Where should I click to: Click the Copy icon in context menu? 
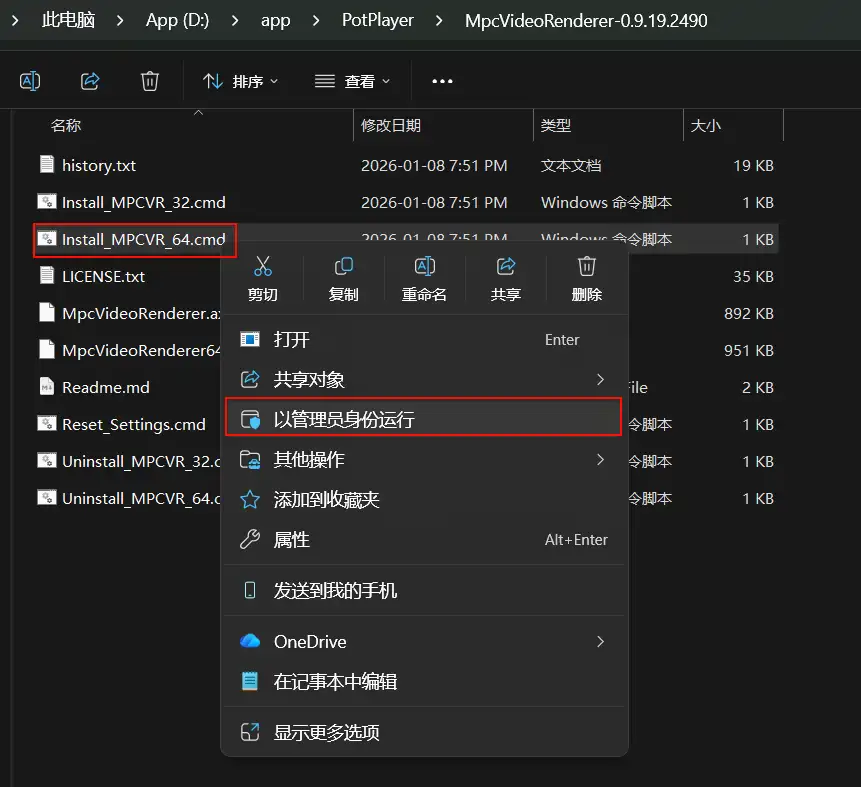tap(343, 267)
